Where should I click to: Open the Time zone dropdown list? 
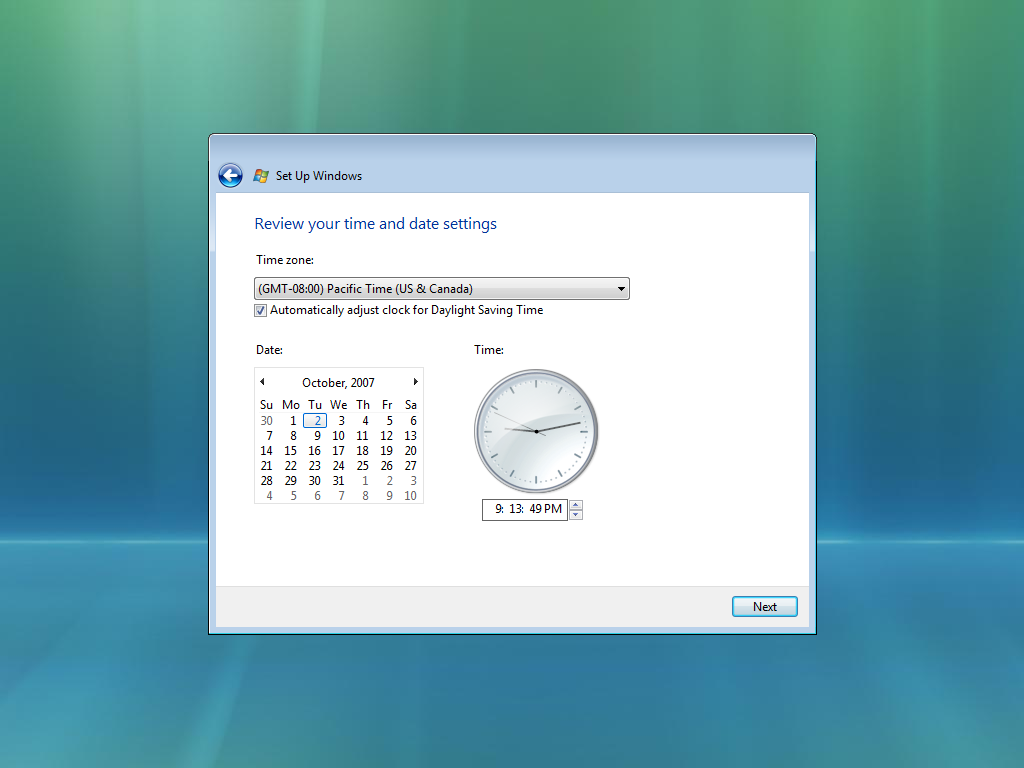coord(441,289)
